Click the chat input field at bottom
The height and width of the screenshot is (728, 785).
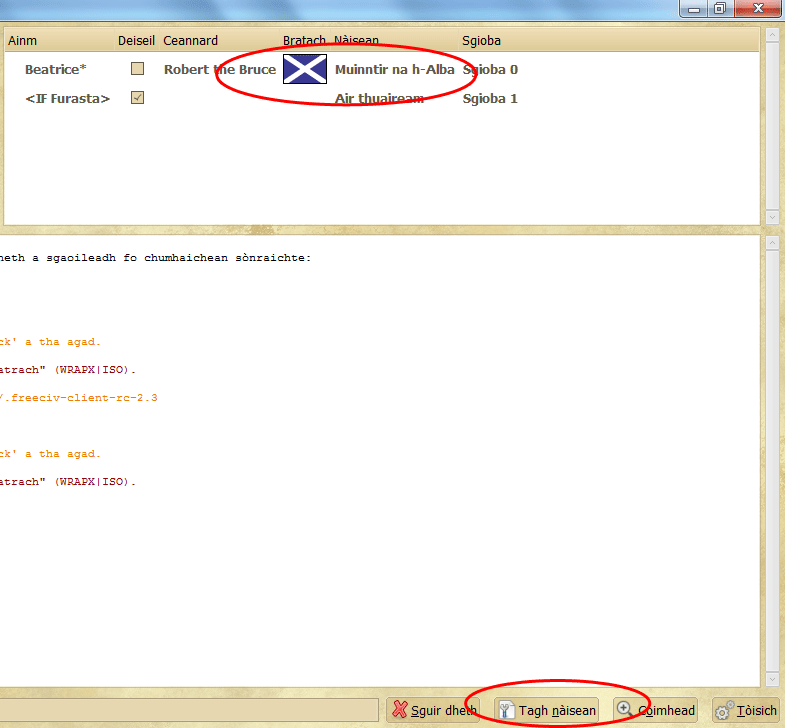click(x=190, y=710)
